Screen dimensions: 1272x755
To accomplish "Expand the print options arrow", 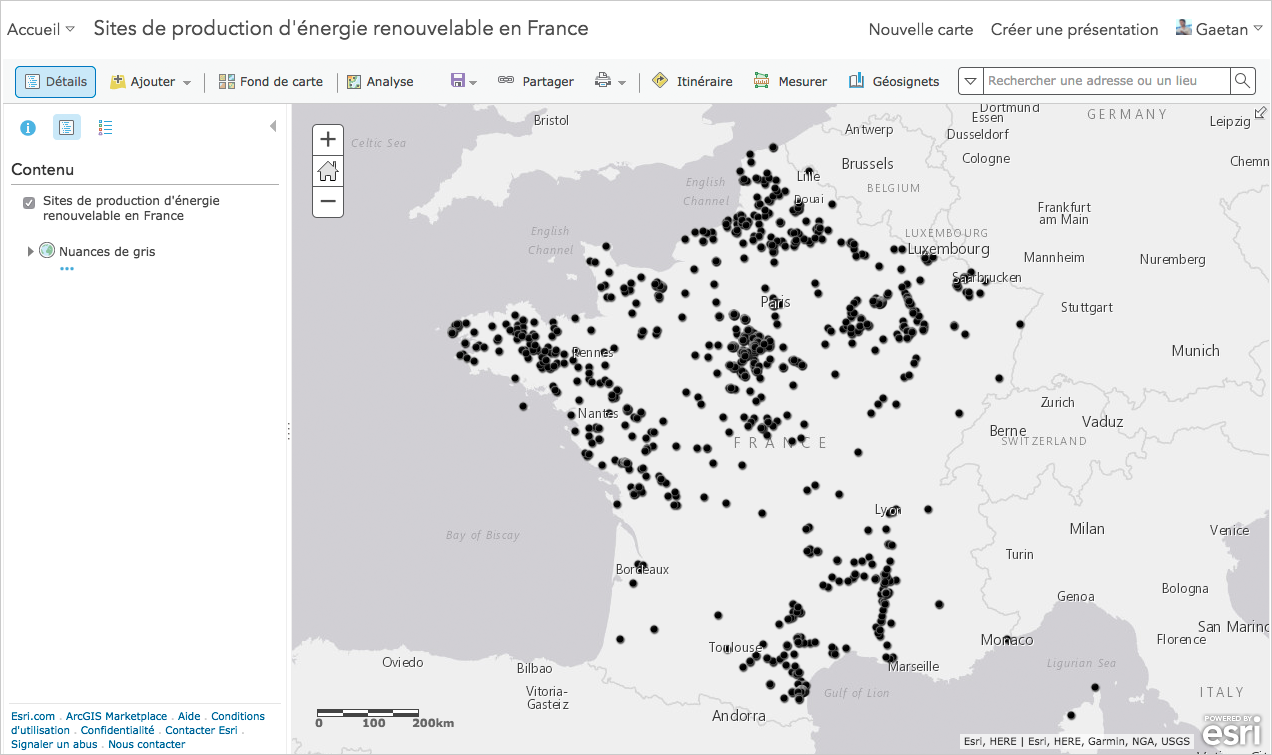I will tap(622, 82).
